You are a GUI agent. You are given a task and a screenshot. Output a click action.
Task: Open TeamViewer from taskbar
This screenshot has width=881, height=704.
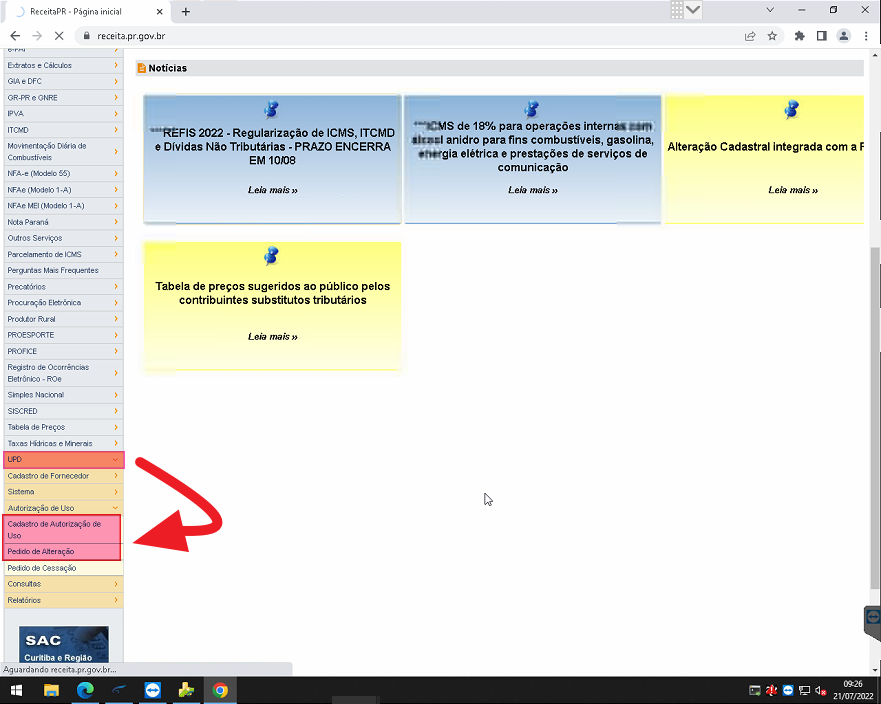tap(152, 690)
